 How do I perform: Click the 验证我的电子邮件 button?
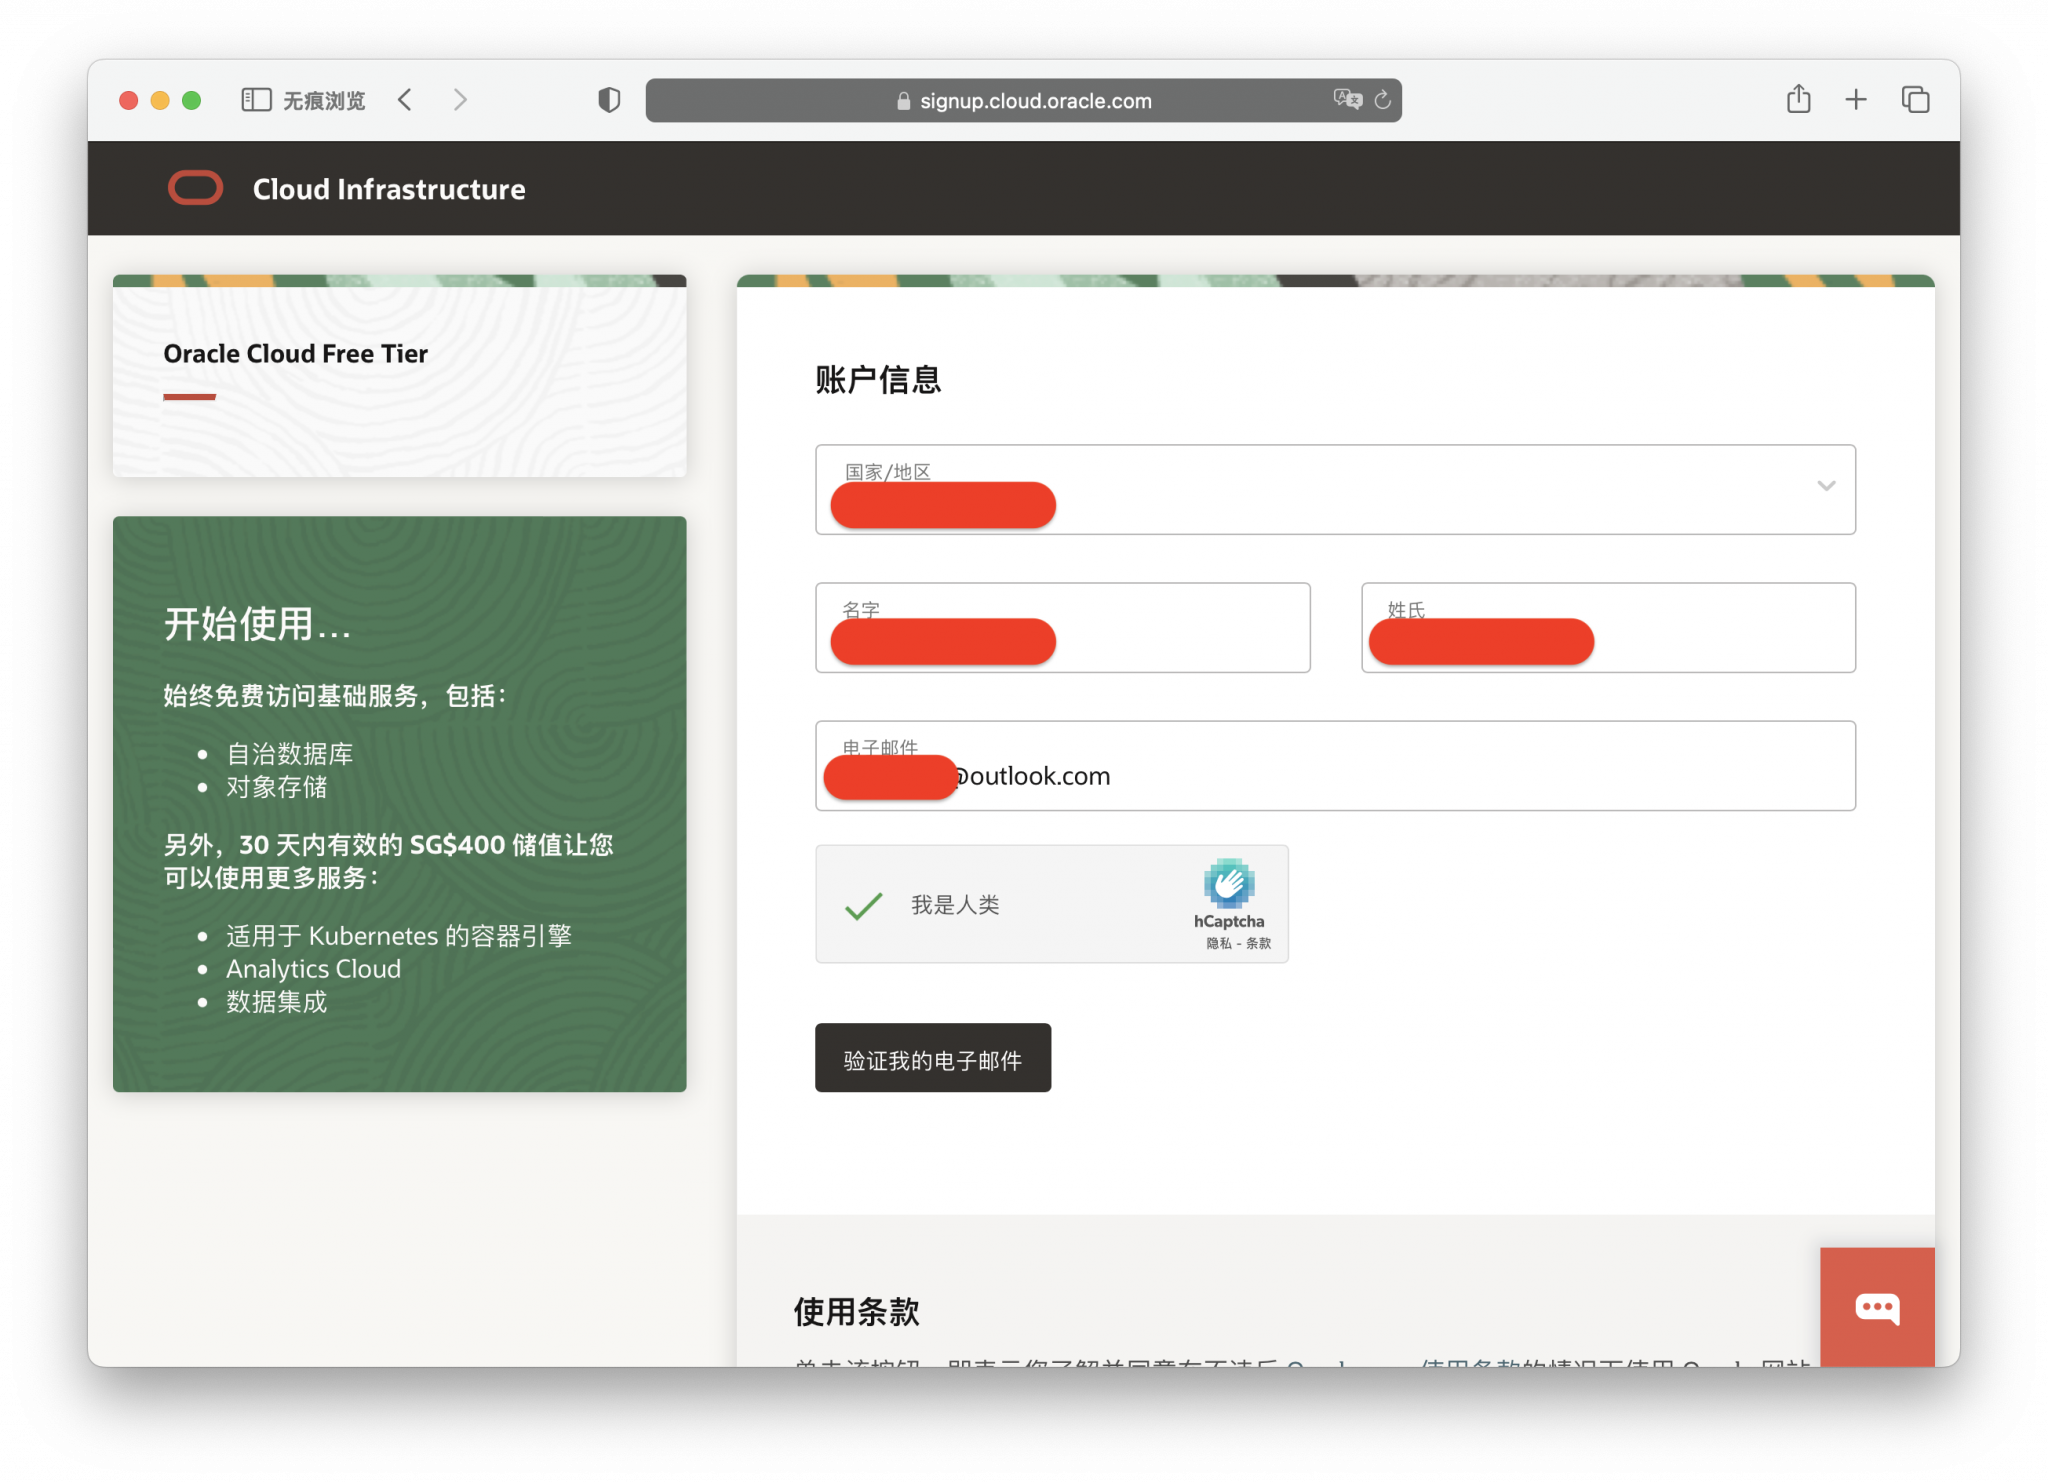coord(933,1058)
